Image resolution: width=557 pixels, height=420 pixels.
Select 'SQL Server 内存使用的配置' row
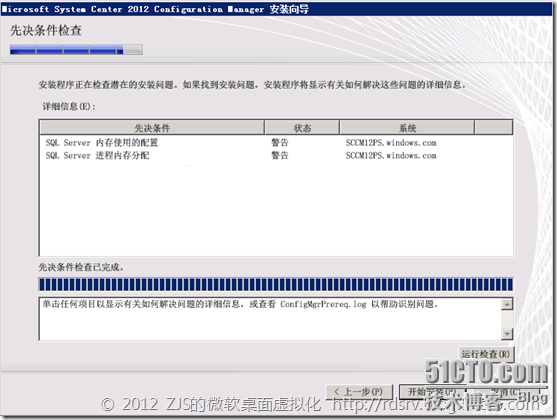pos(276,143)
